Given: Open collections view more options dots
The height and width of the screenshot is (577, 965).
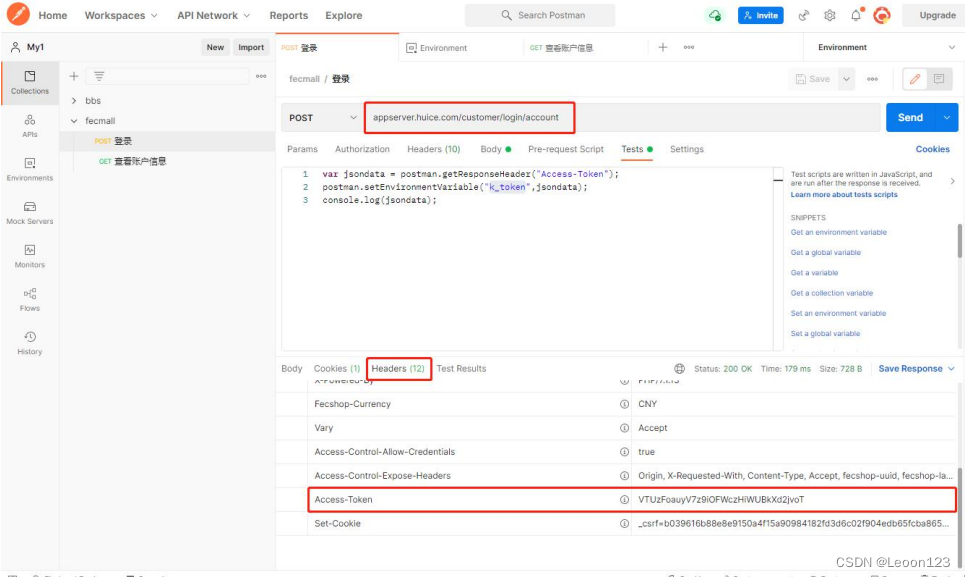Looking at the screenshot, I should click(261, 76).
